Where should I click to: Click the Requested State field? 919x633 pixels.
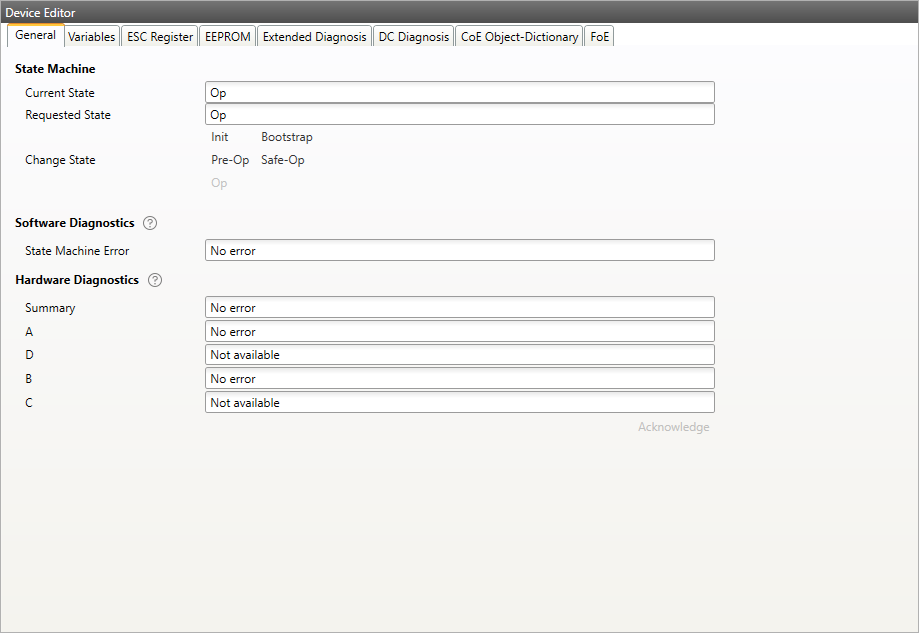pos(459,115)
